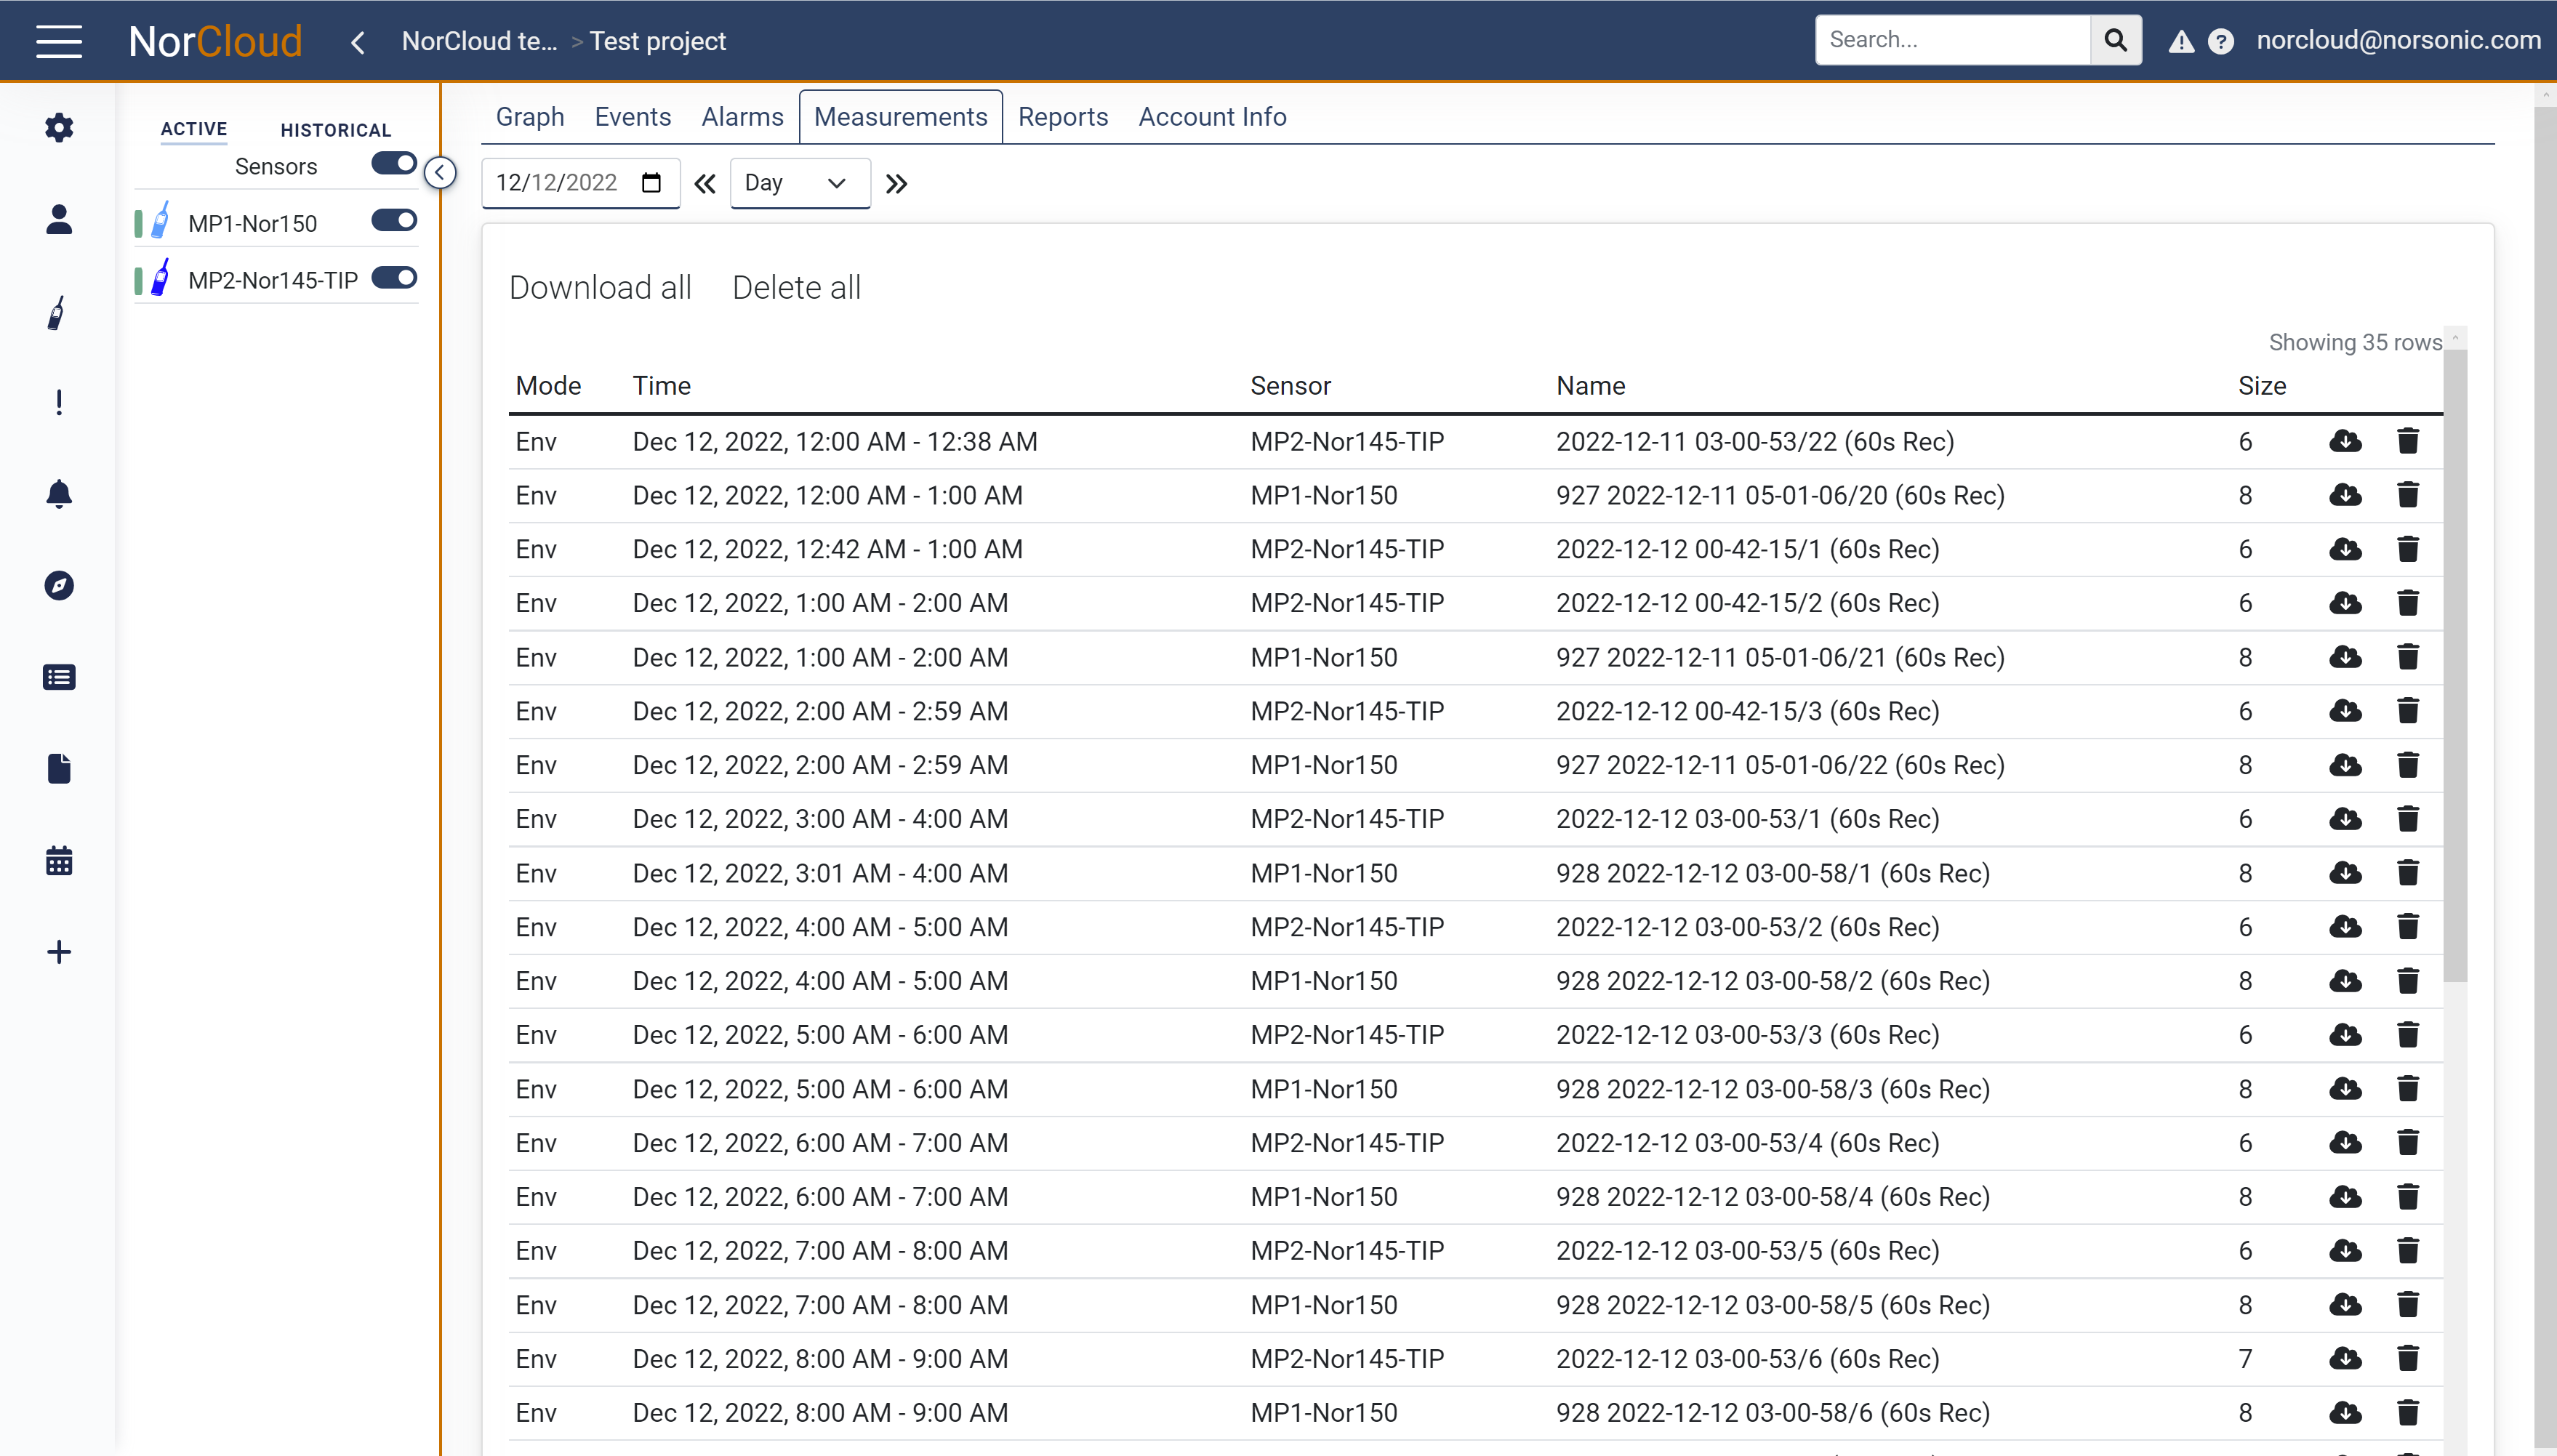Open the calendar sidebar icon
The height and width of the screenshot is (1456, 2557).
click(x=59, y=860)
